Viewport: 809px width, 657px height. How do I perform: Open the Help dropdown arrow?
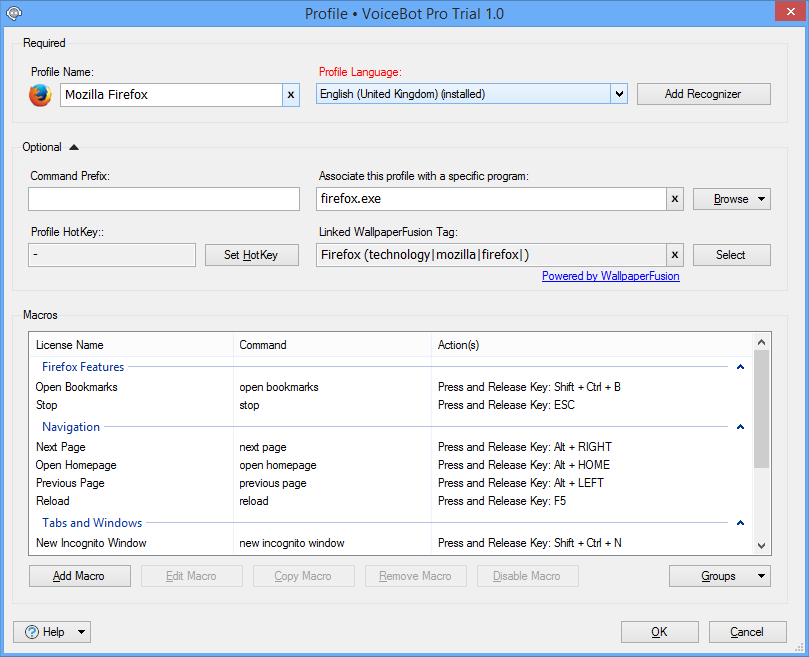pyautogui.click(x=81, y=632)
